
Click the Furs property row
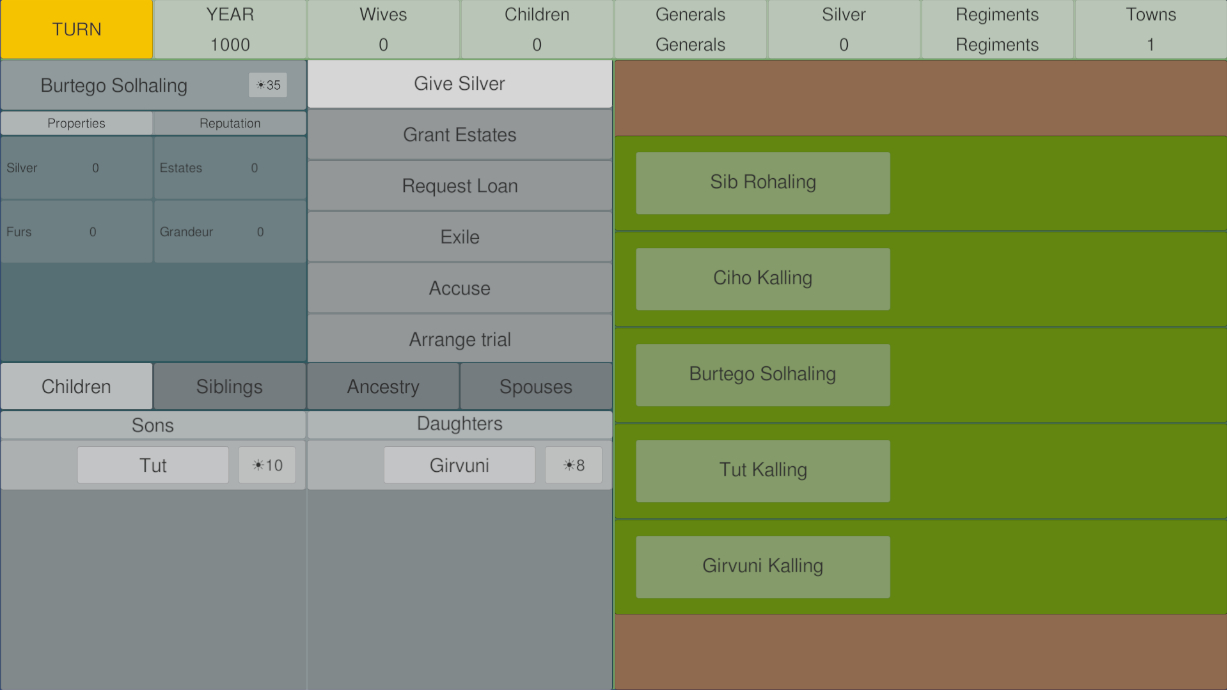pos(77,232)
